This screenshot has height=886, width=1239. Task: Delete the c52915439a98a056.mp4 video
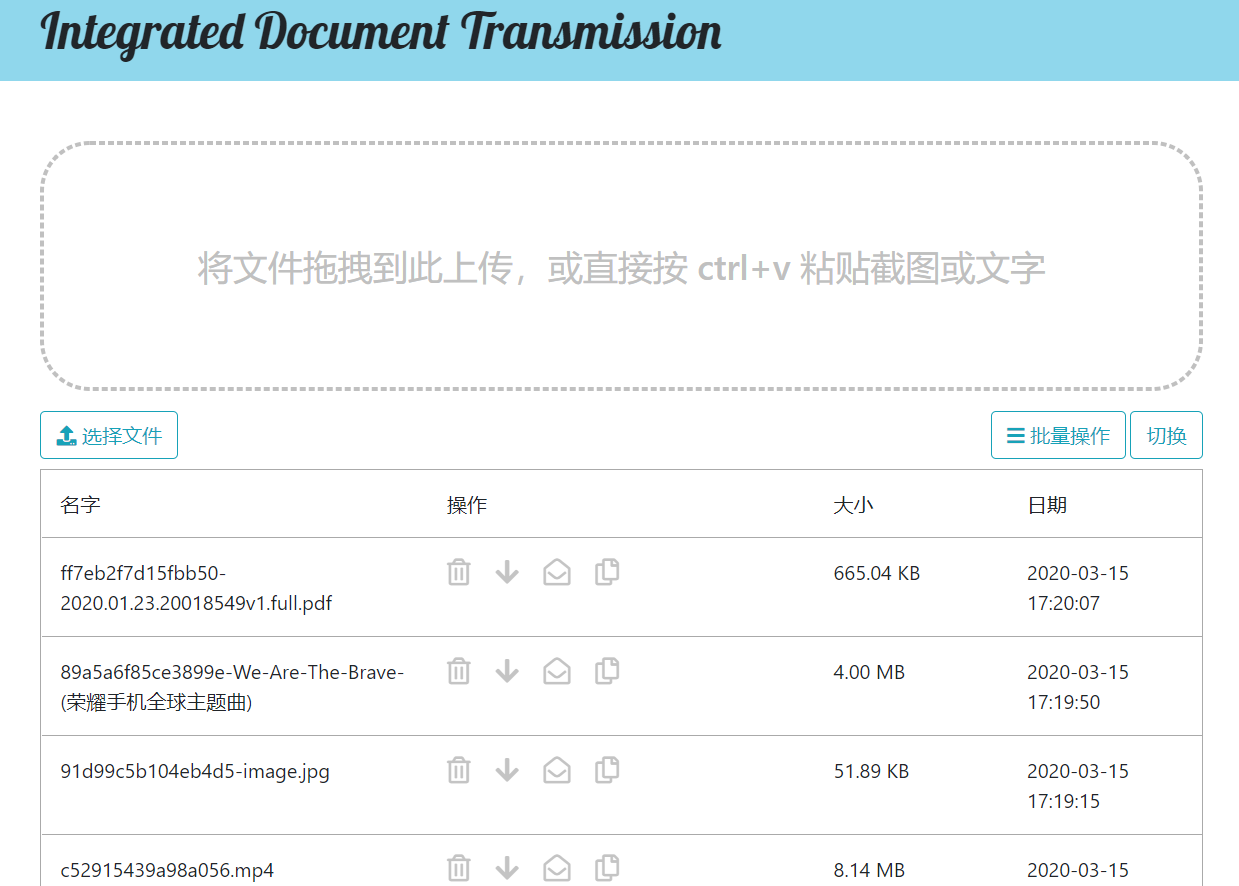point(458,868)
